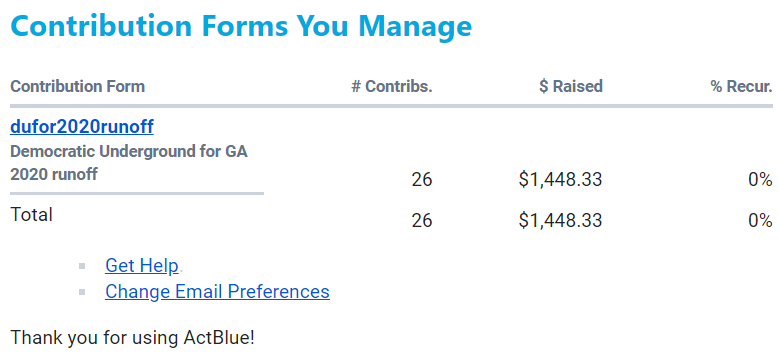Image resolution: width=779 pixels, height=363 pixels.
Task: Click the $1,448.33 amount in dufor2020runoff row
Action: [560, 180]
